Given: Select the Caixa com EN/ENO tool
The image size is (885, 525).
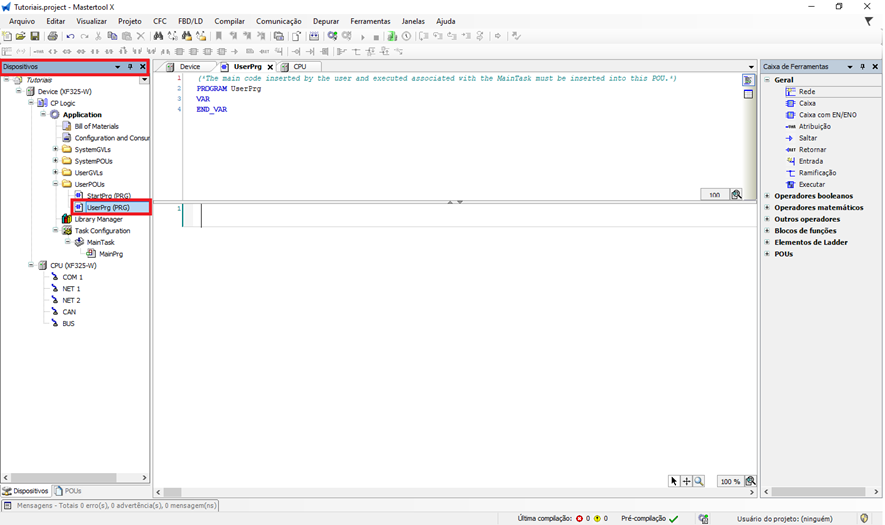Looking at the screenshot, I should (826, 115).
